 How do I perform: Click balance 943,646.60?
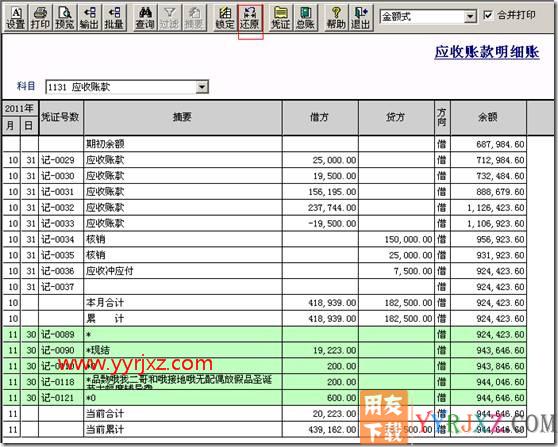coord(500,351)
